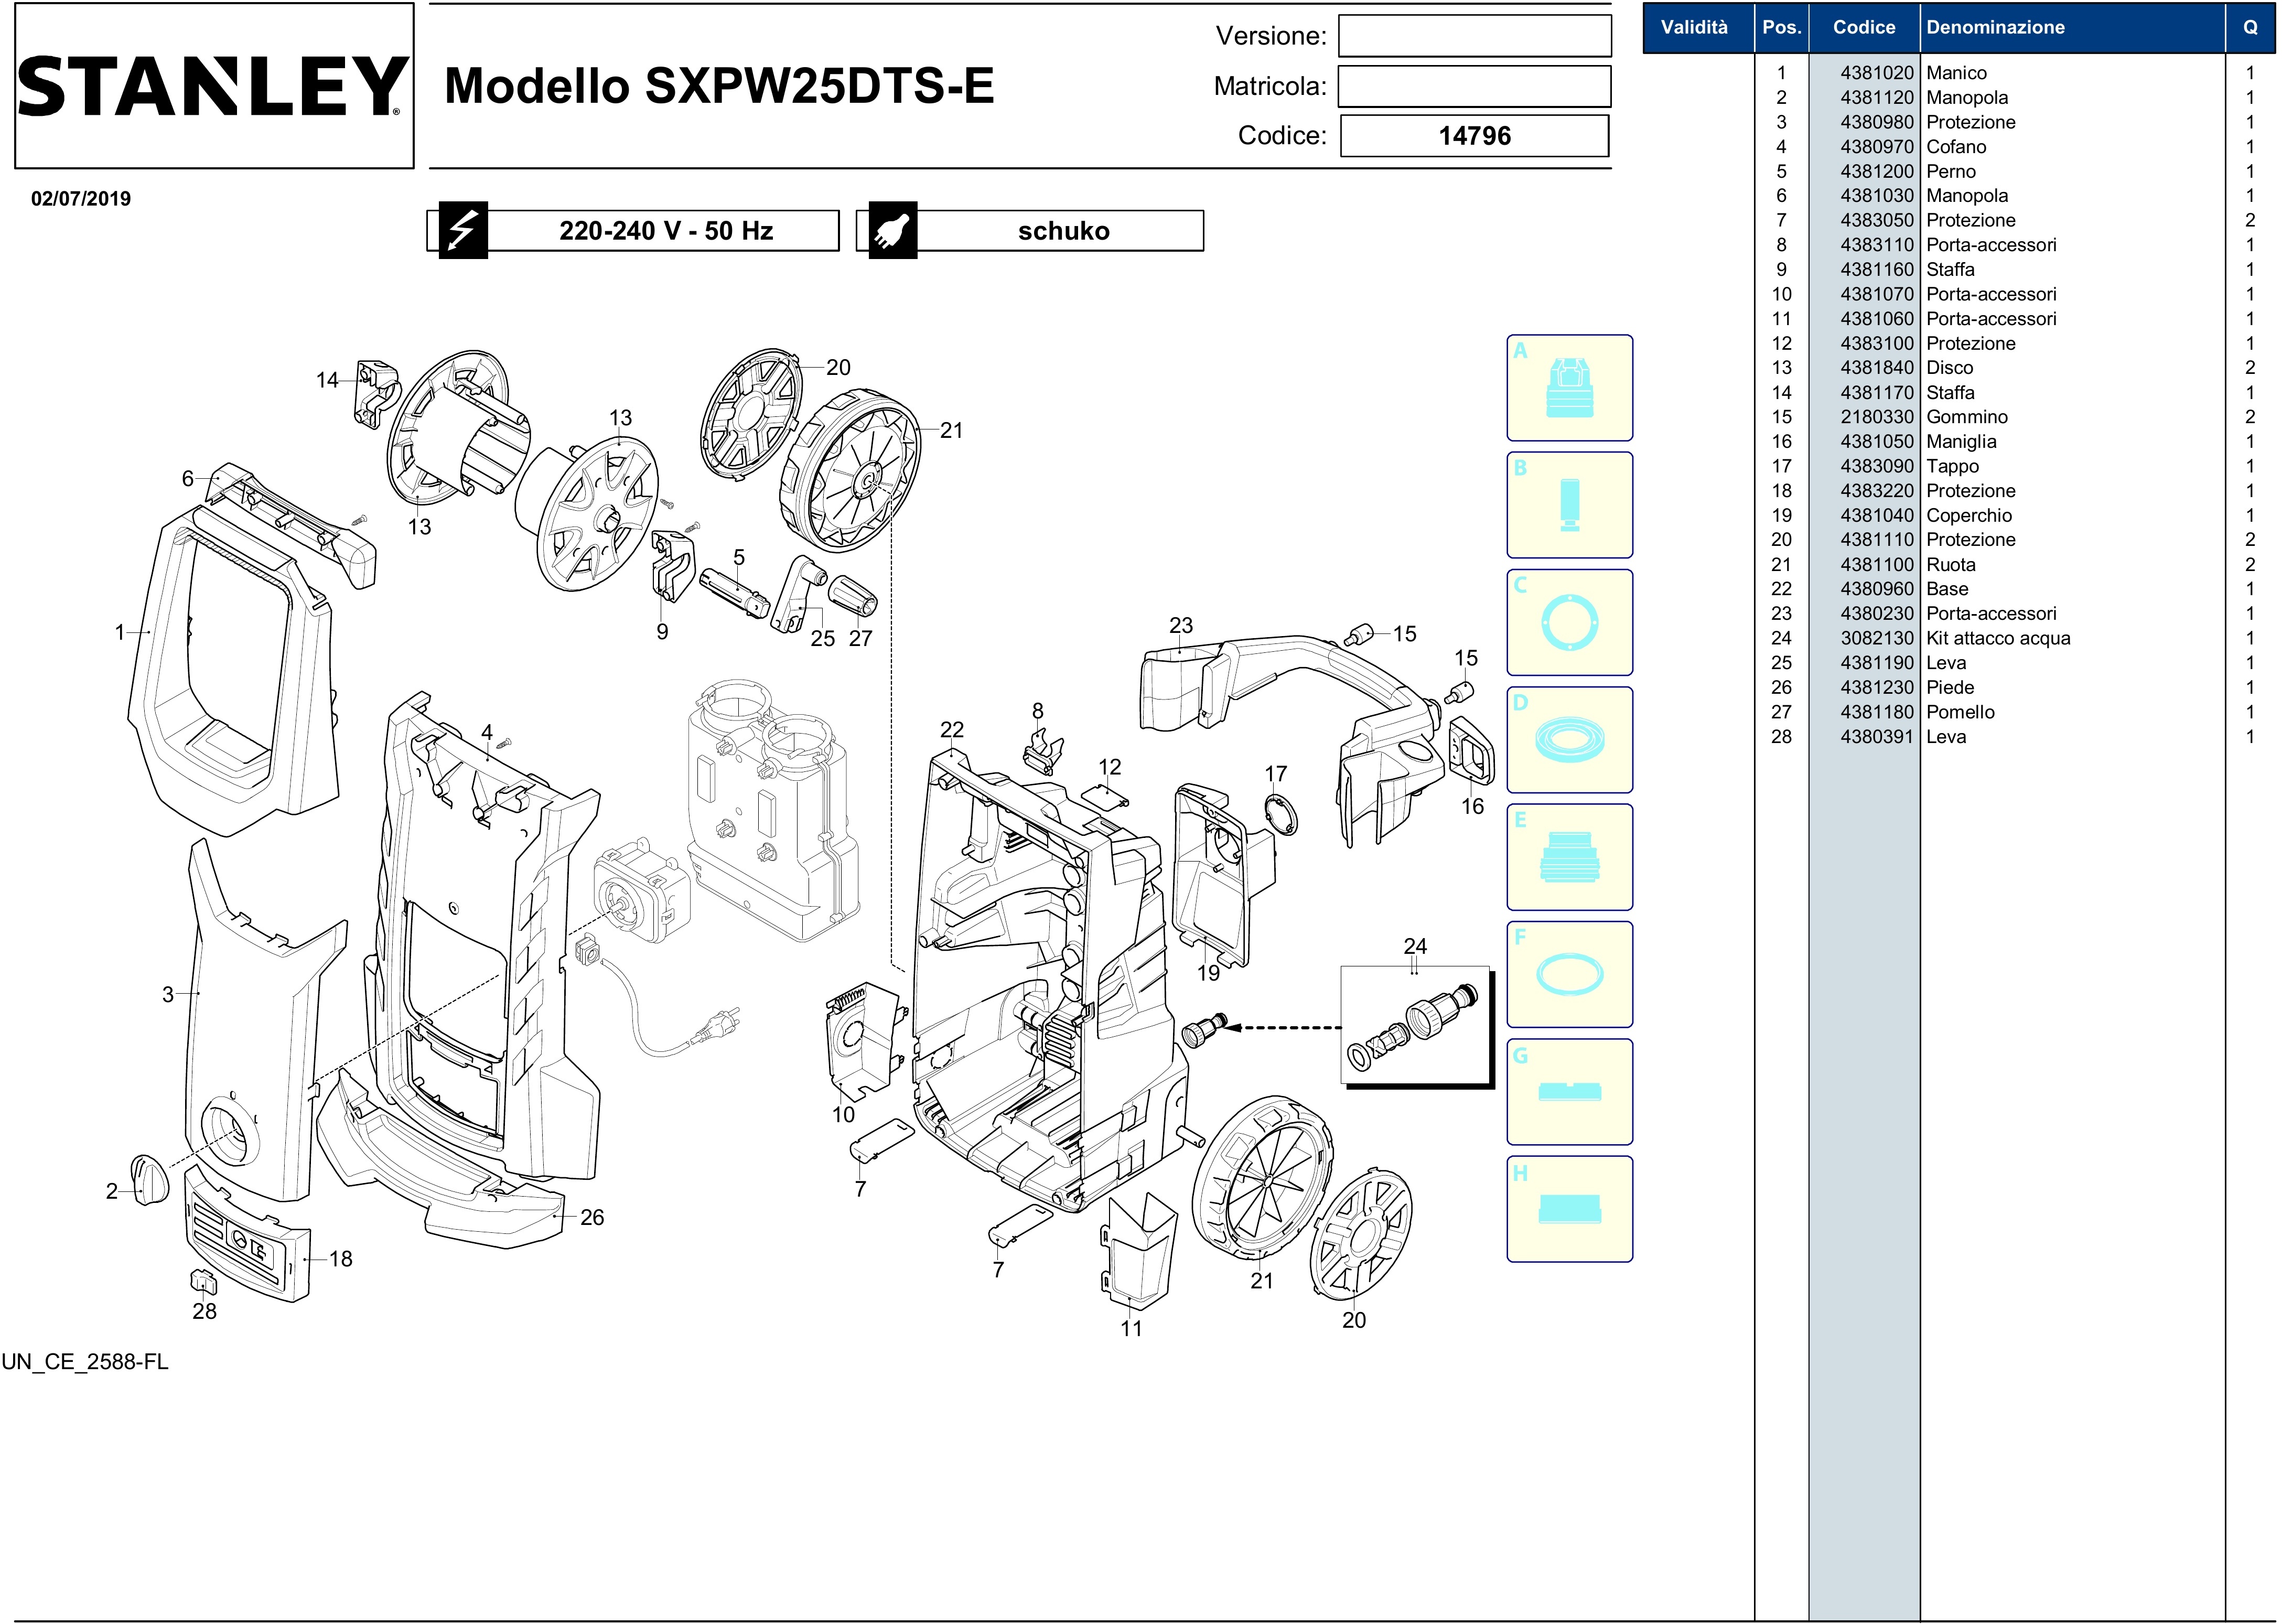Click the Versione input field
The width and height of the screenshot is (2282, 1624).
coord(1474,36)
